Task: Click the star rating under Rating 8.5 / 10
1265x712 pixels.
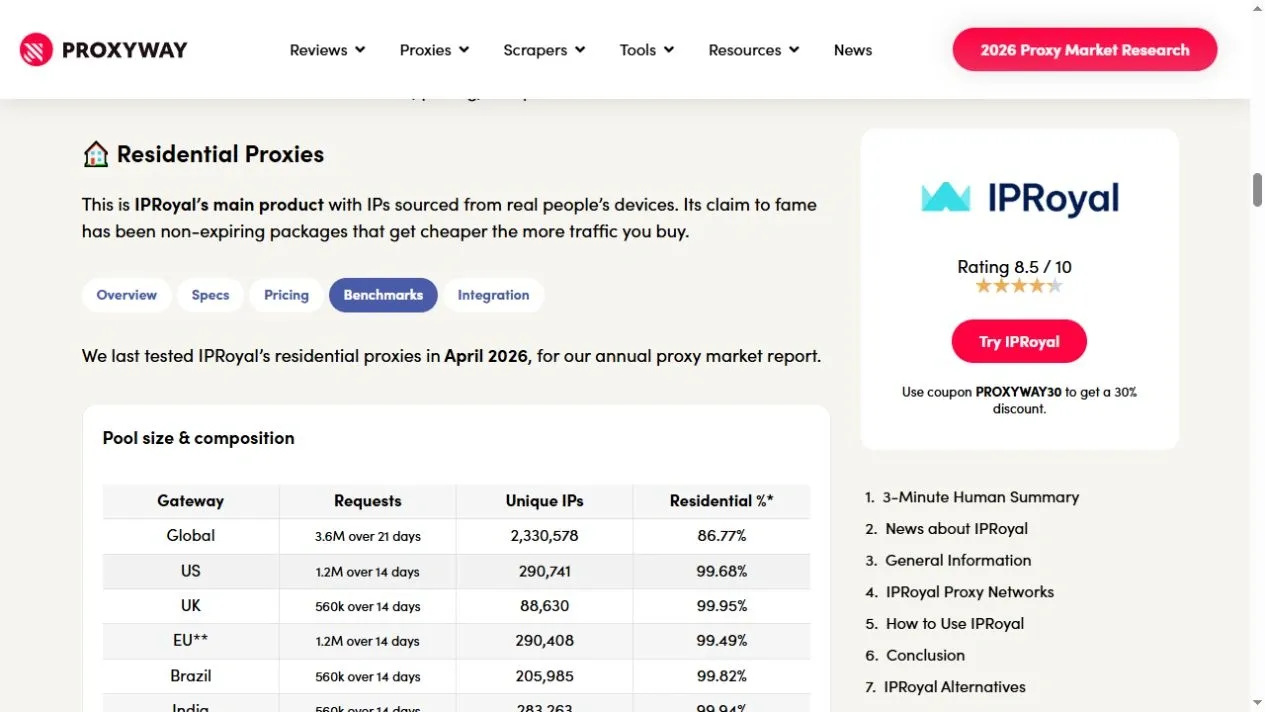Action: click(x=1019, y=286)
